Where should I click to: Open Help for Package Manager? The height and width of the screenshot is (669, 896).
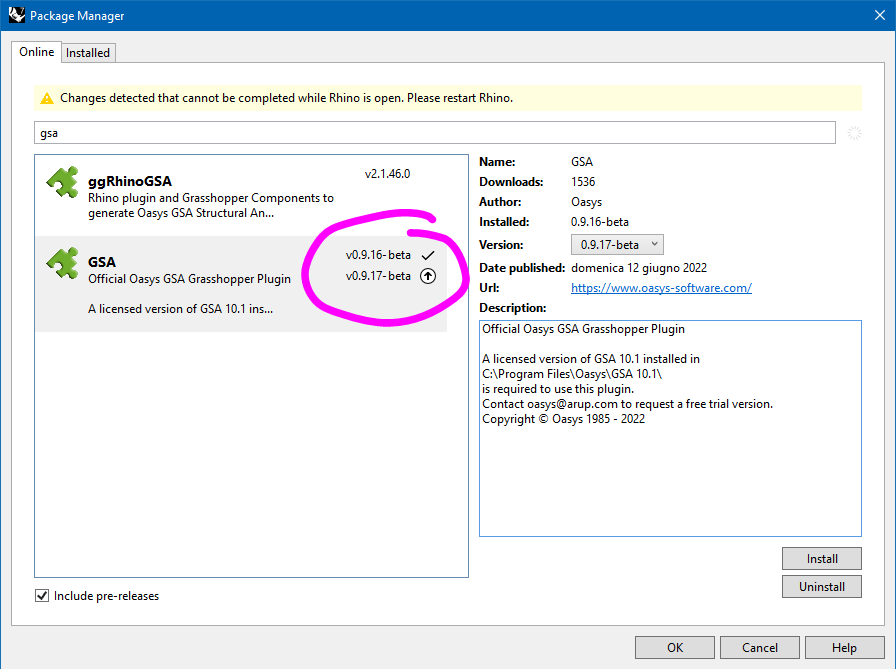[x=845, y=647]
